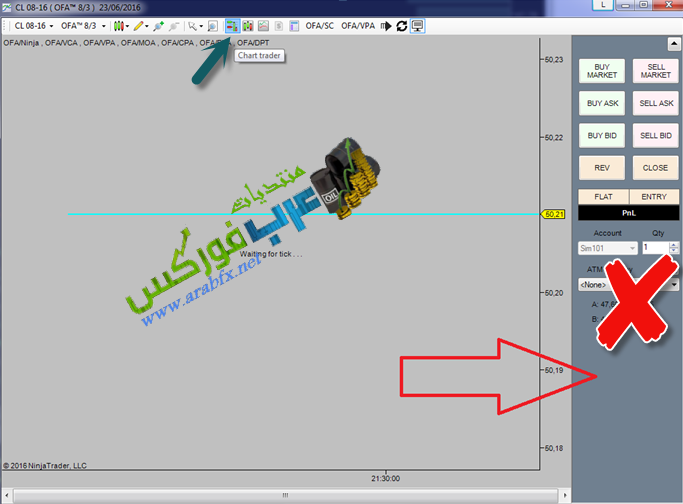Click OFA/SC in the toolbar
The height and width of the screenshot is (504, 683).
point(320,26)
